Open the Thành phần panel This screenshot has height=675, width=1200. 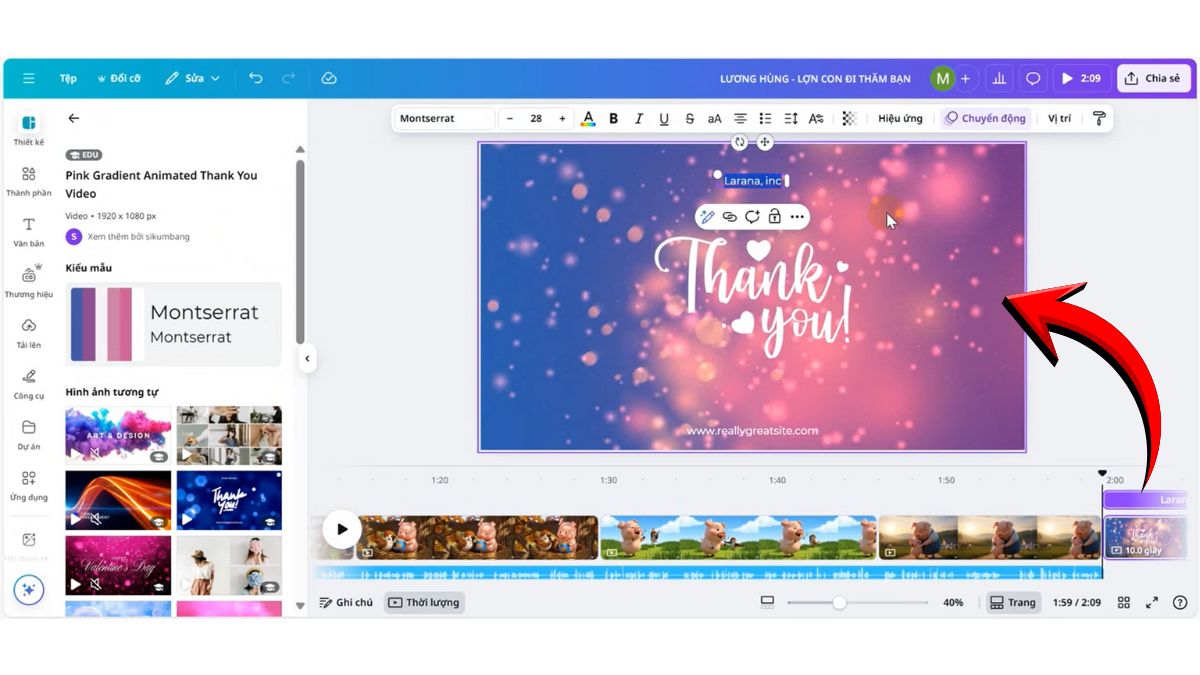click(29, 182)
